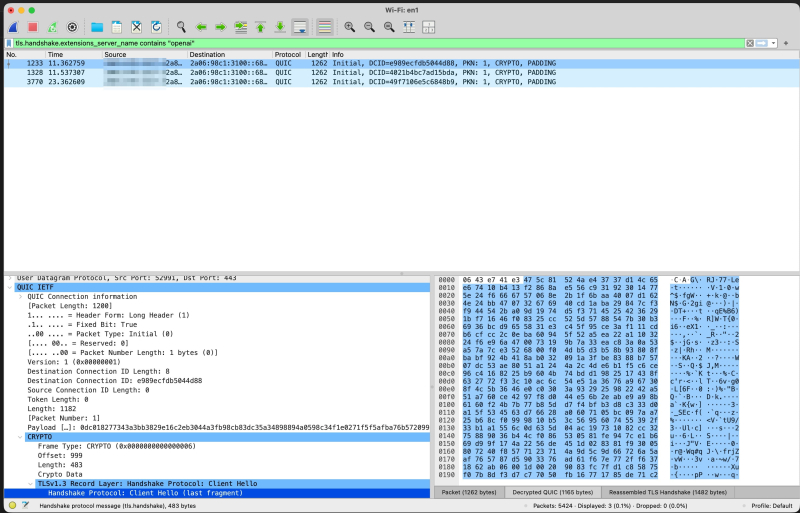Open Find a packet magnifier
Image resolution: width=800 pixels, height=513 pixels.
181,27
